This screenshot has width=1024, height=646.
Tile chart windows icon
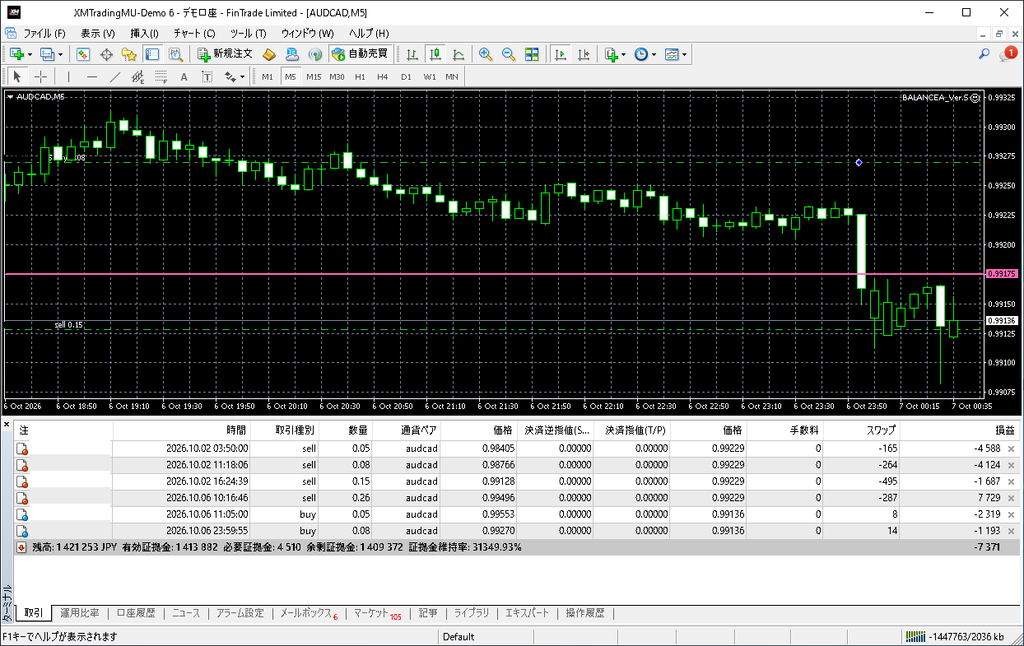(532, 55)
